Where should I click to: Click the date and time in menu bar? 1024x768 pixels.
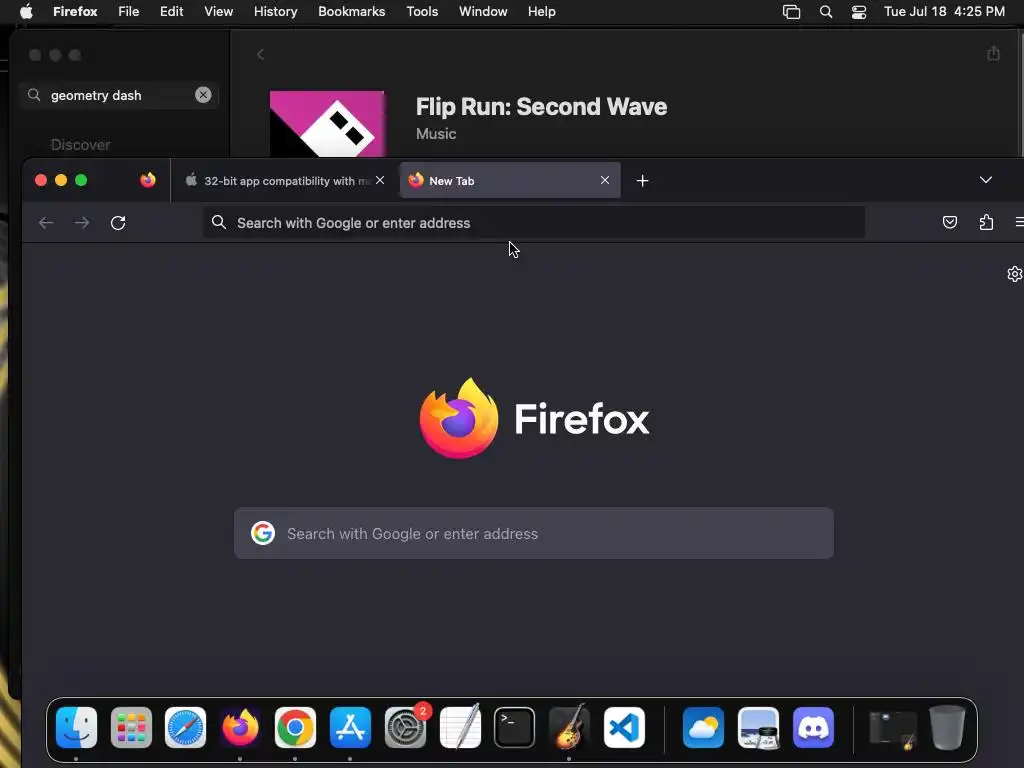point(944,12)
